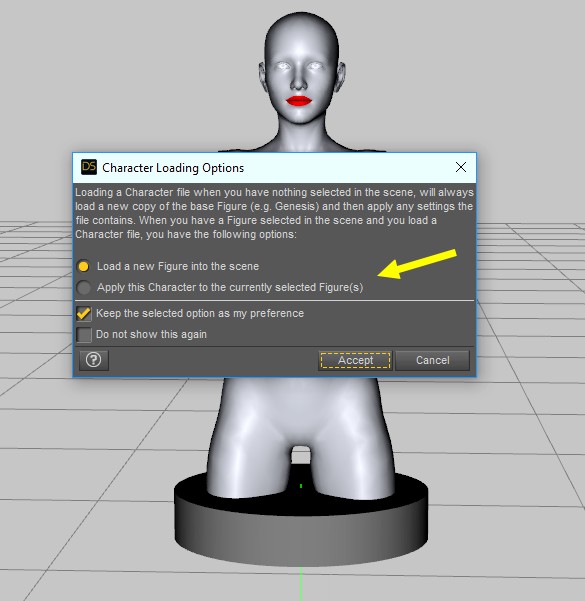Click the Character Loading Options title text
This screenshot has width=585, height=601.
[x=173, y=168]
